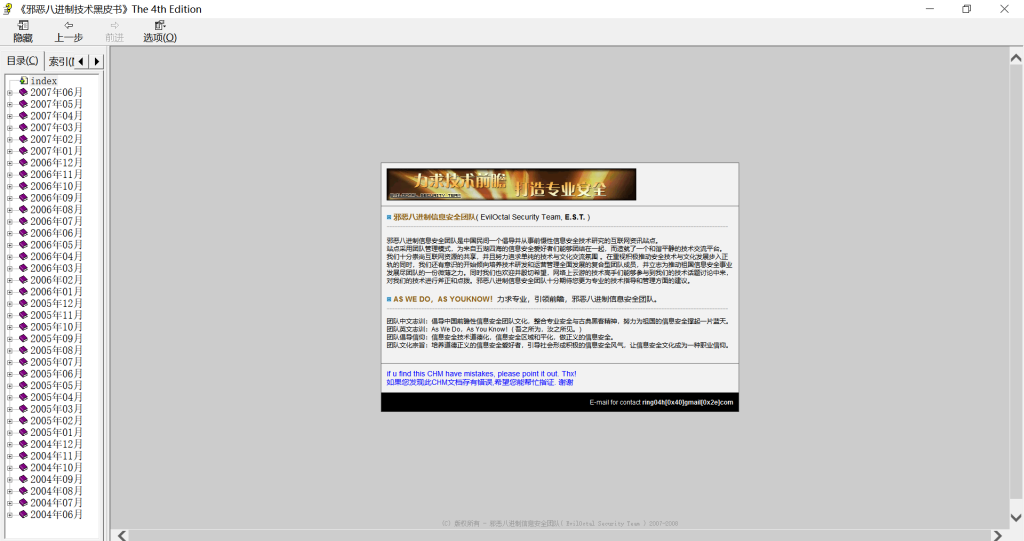1024x541 pixels.
Task: Expand the 2005年08月 tree node
Action: (9, 352)
